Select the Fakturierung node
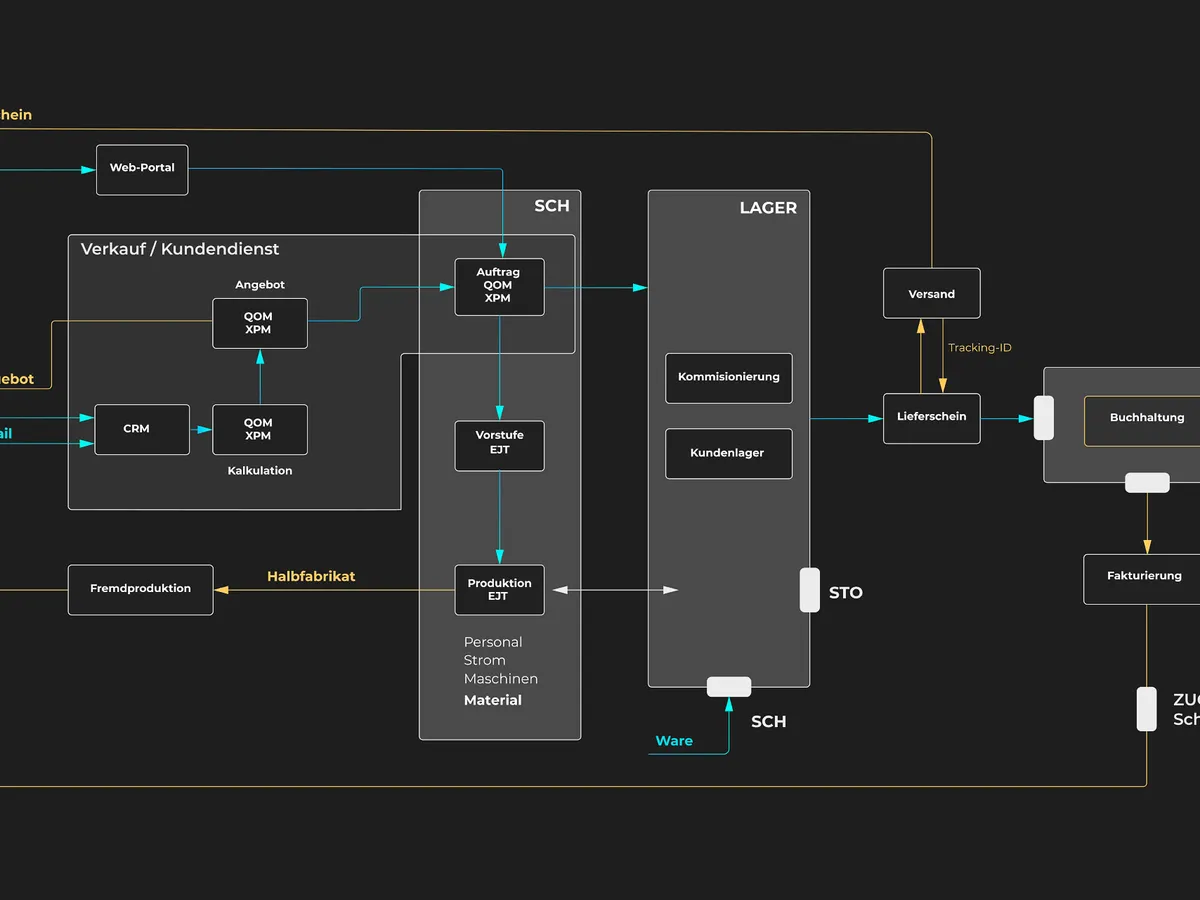This screenshot has height=900, width=1200. (x=1144, y=579)
